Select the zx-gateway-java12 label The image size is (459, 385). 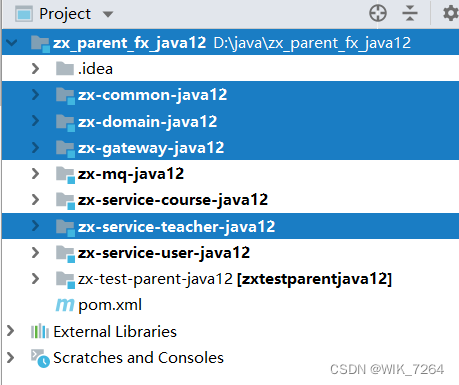pos(151,148)
